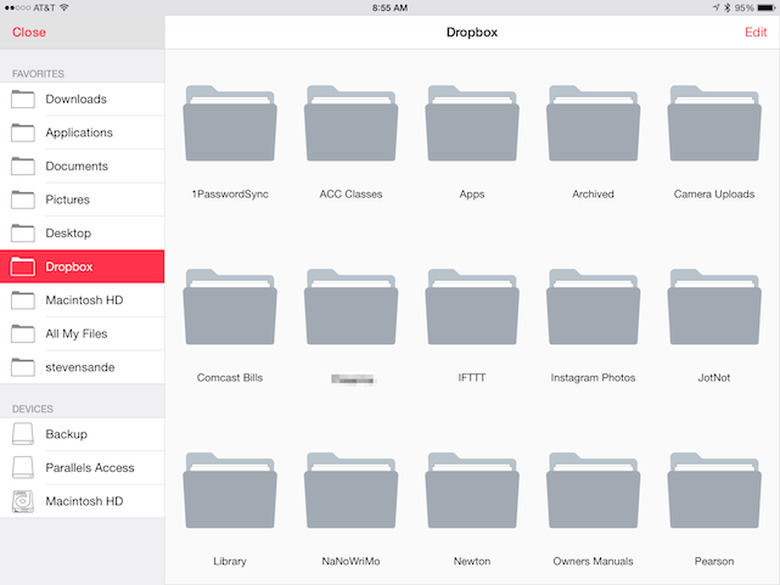The width and height of the screenshot is (780, 585).
Task: Click the Applications sidebar folder icon
Action: click(x=23, y=132)
